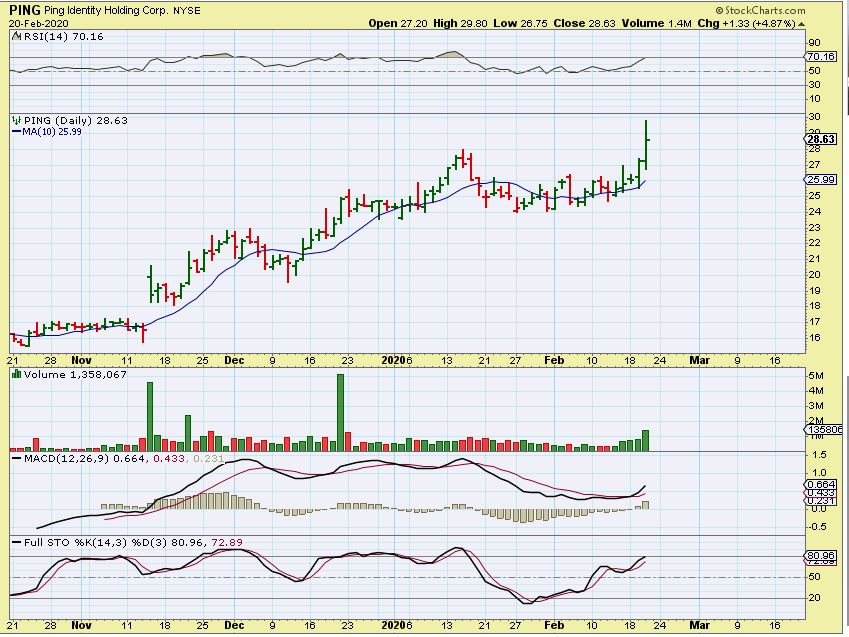Screen dimensions: 849x637
Task: Click the last green volume bar on Feb 20
Action: (x=645, y=440)
